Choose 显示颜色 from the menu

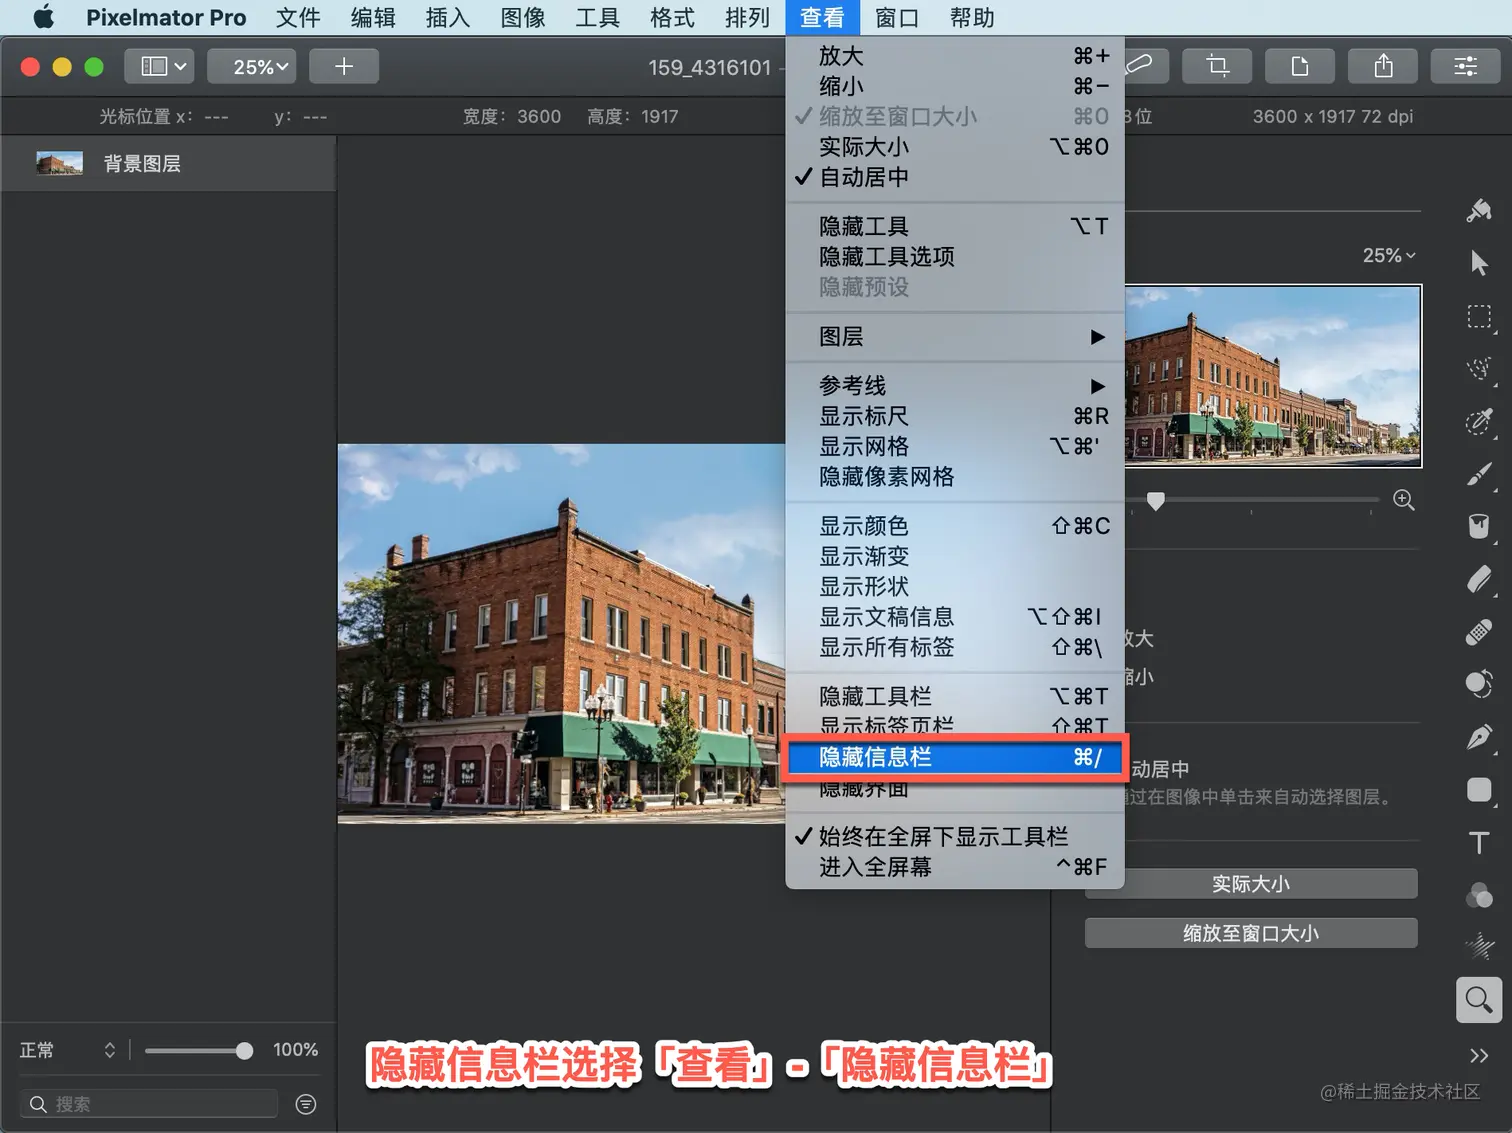955,526
